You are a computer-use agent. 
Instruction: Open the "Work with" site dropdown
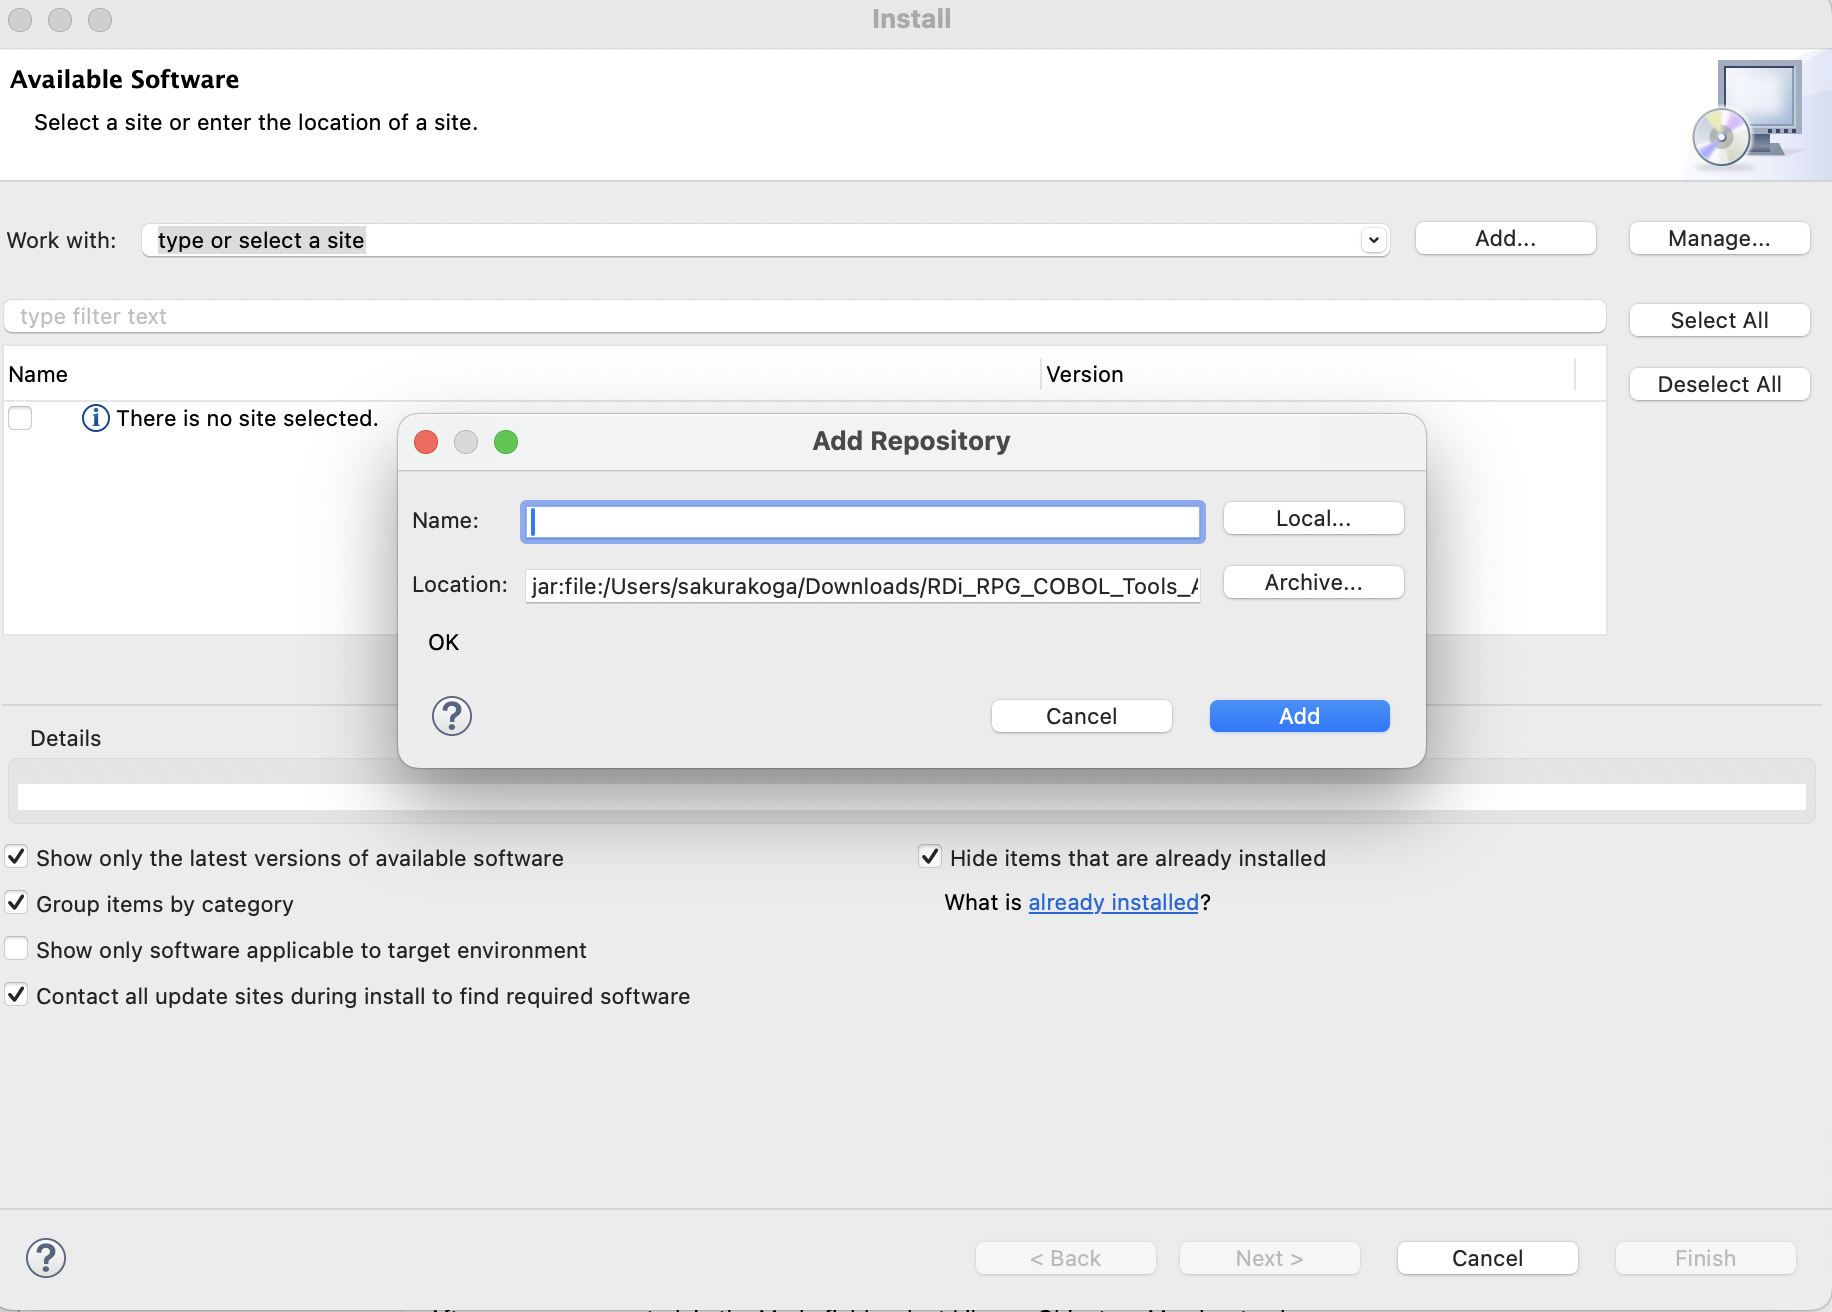[x=1373, y=240]
